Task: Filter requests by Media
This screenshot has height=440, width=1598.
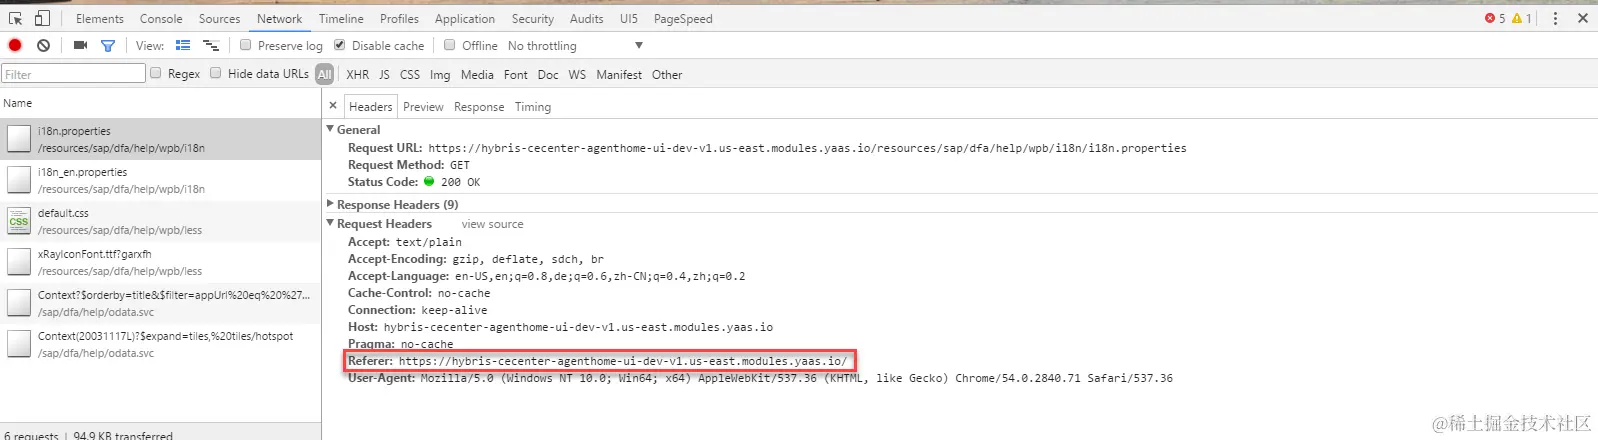Action: (477, 75)
